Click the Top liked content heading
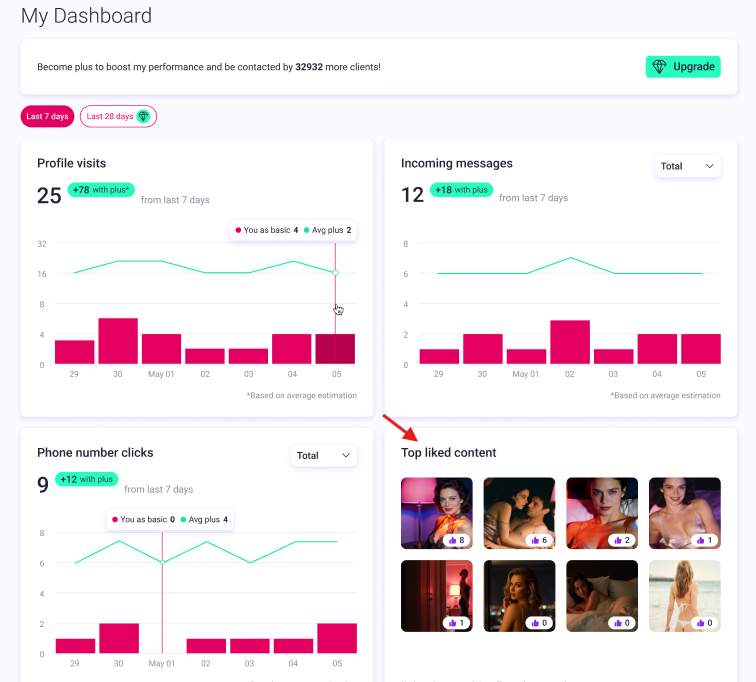This screenshot has width=756, height=682. click(x=448, y=453)
